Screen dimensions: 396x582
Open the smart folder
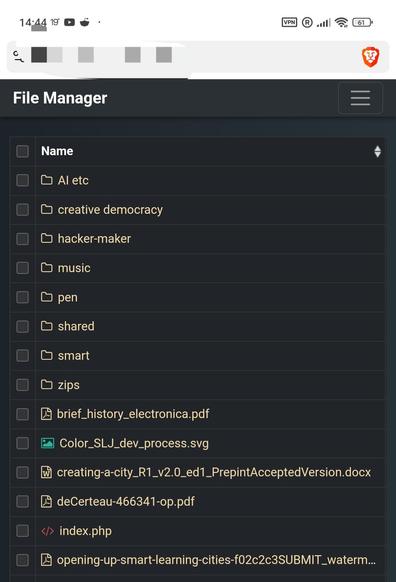[x=73, y=356]
